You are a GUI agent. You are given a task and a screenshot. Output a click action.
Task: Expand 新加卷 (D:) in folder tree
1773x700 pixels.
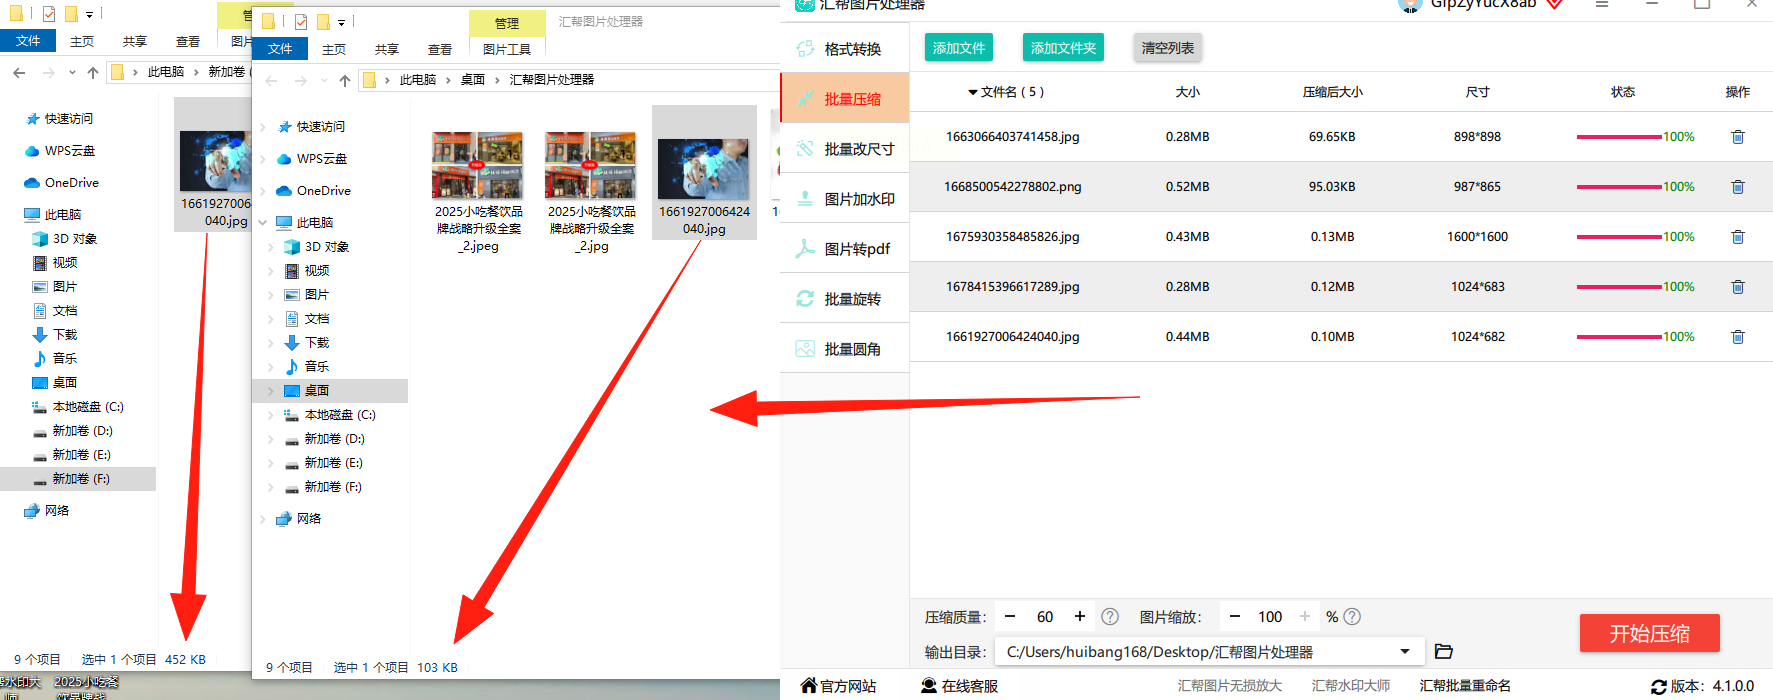(271, 439)
